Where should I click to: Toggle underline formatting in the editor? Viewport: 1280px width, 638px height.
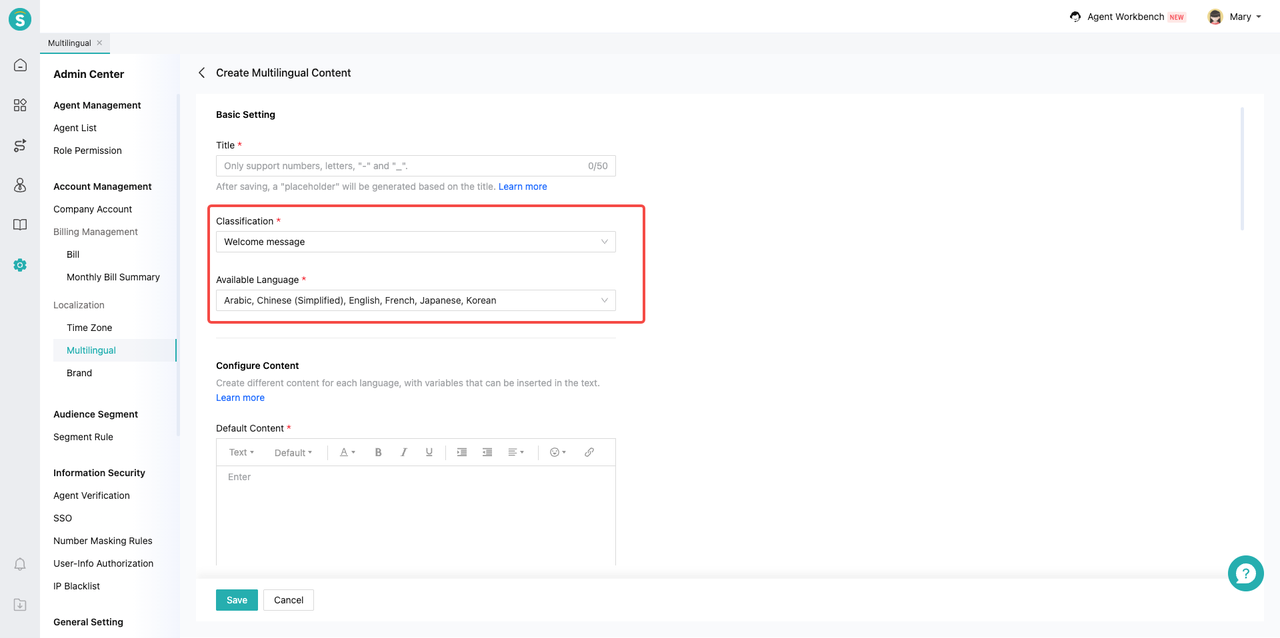coord(429,452)
